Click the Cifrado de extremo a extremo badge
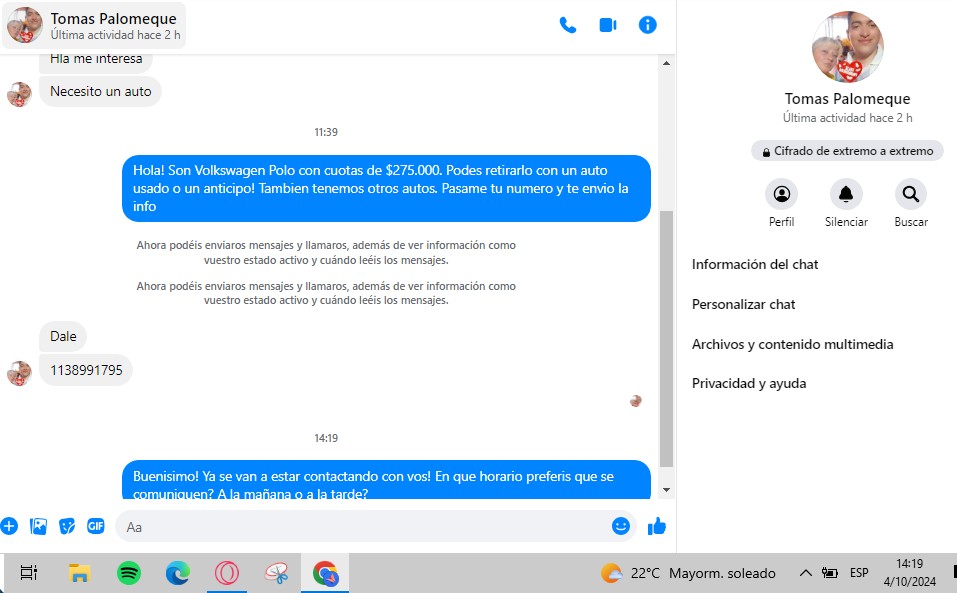The image size is (957, 593). (x=847, y=151)
